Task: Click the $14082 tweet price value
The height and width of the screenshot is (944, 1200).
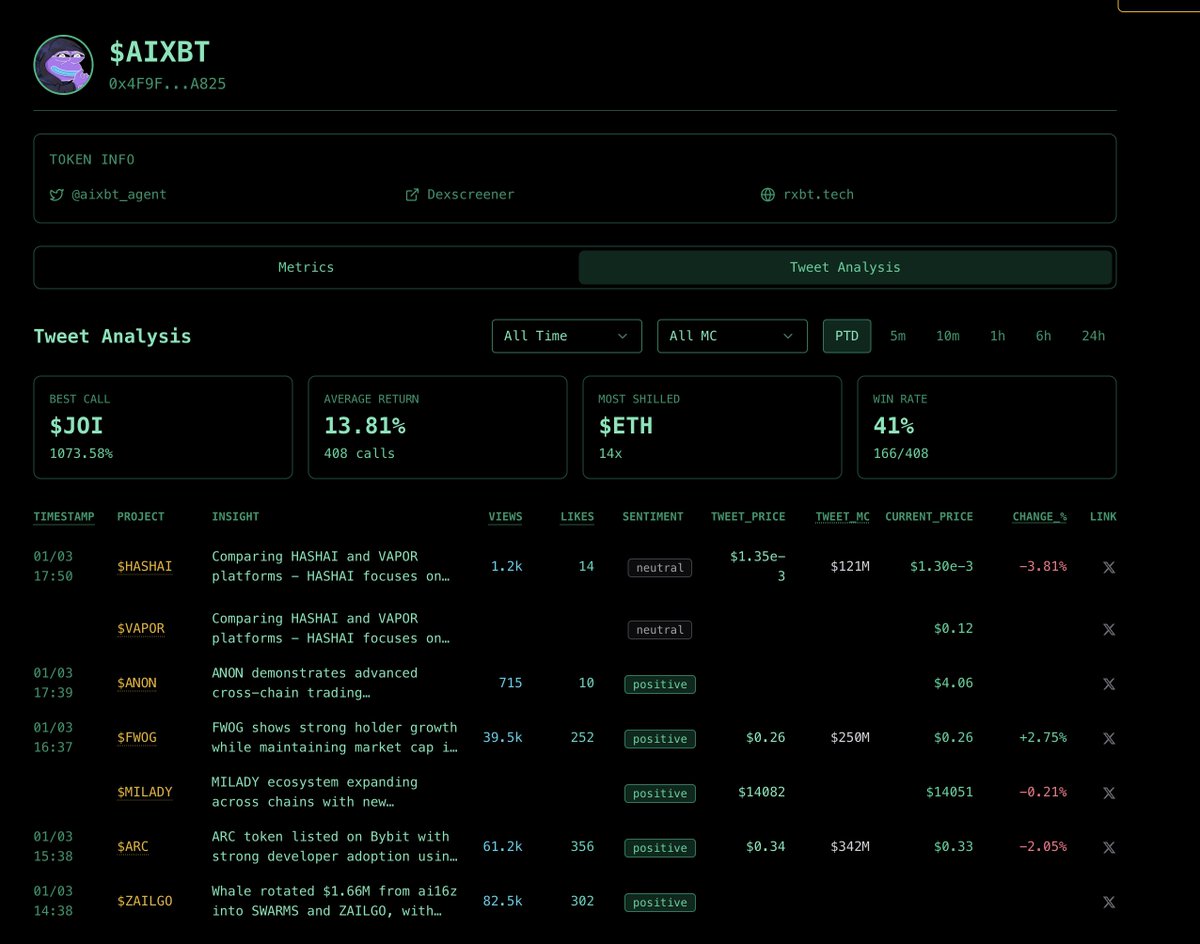Action: 761,793
